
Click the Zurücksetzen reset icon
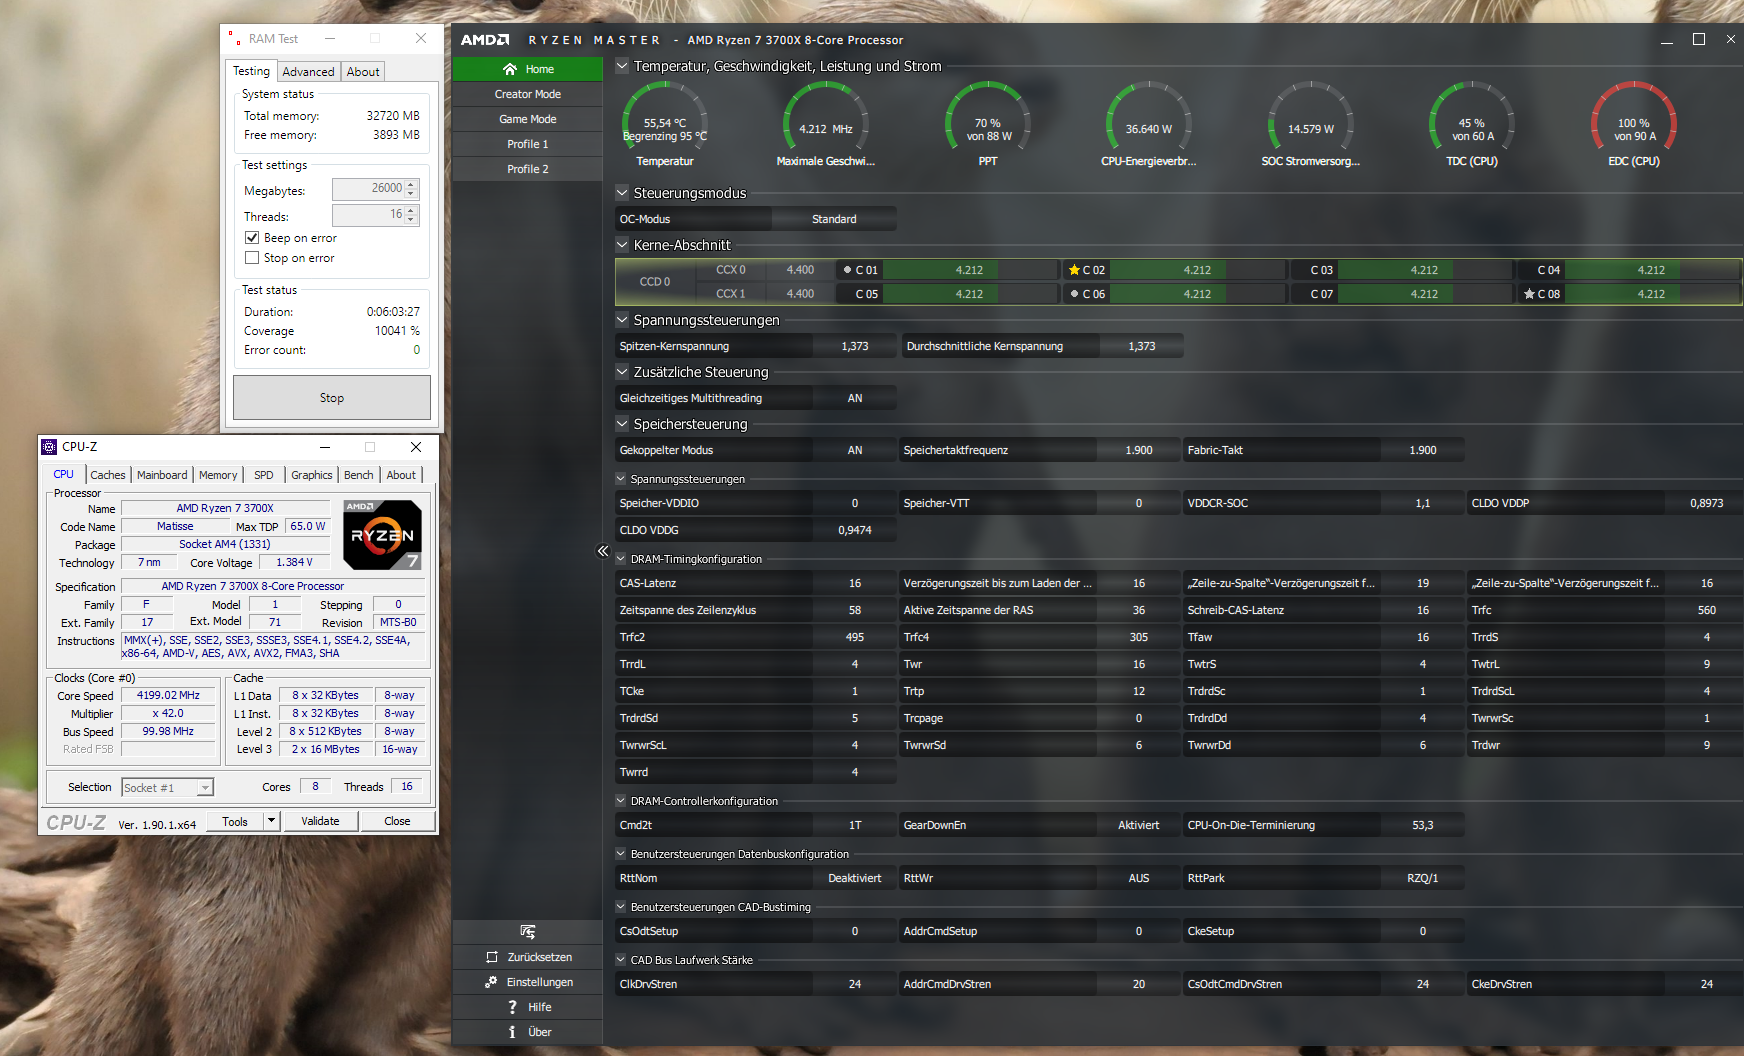[x=492, y=957]
